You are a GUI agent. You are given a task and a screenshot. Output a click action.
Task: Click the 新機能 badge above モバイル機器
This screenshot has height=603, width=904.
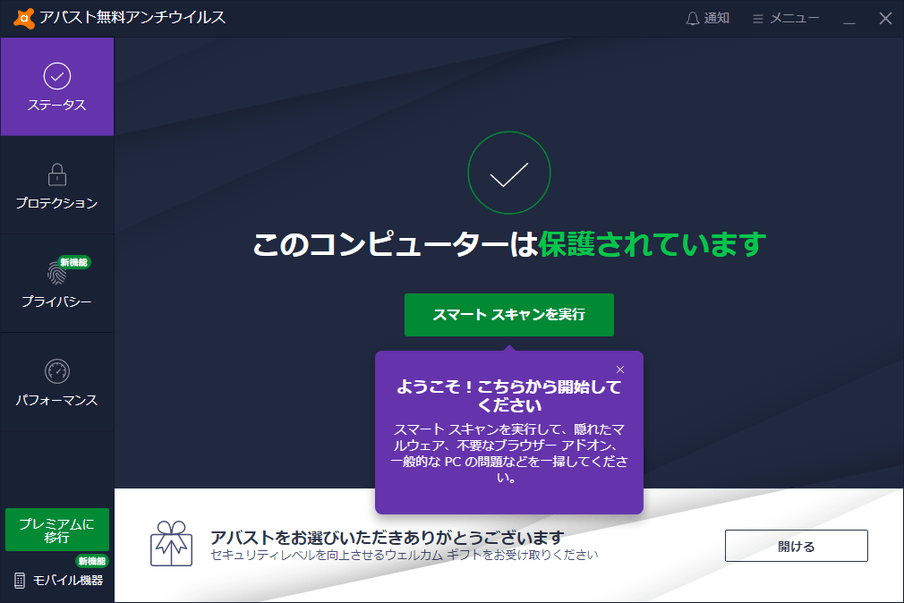92,561
